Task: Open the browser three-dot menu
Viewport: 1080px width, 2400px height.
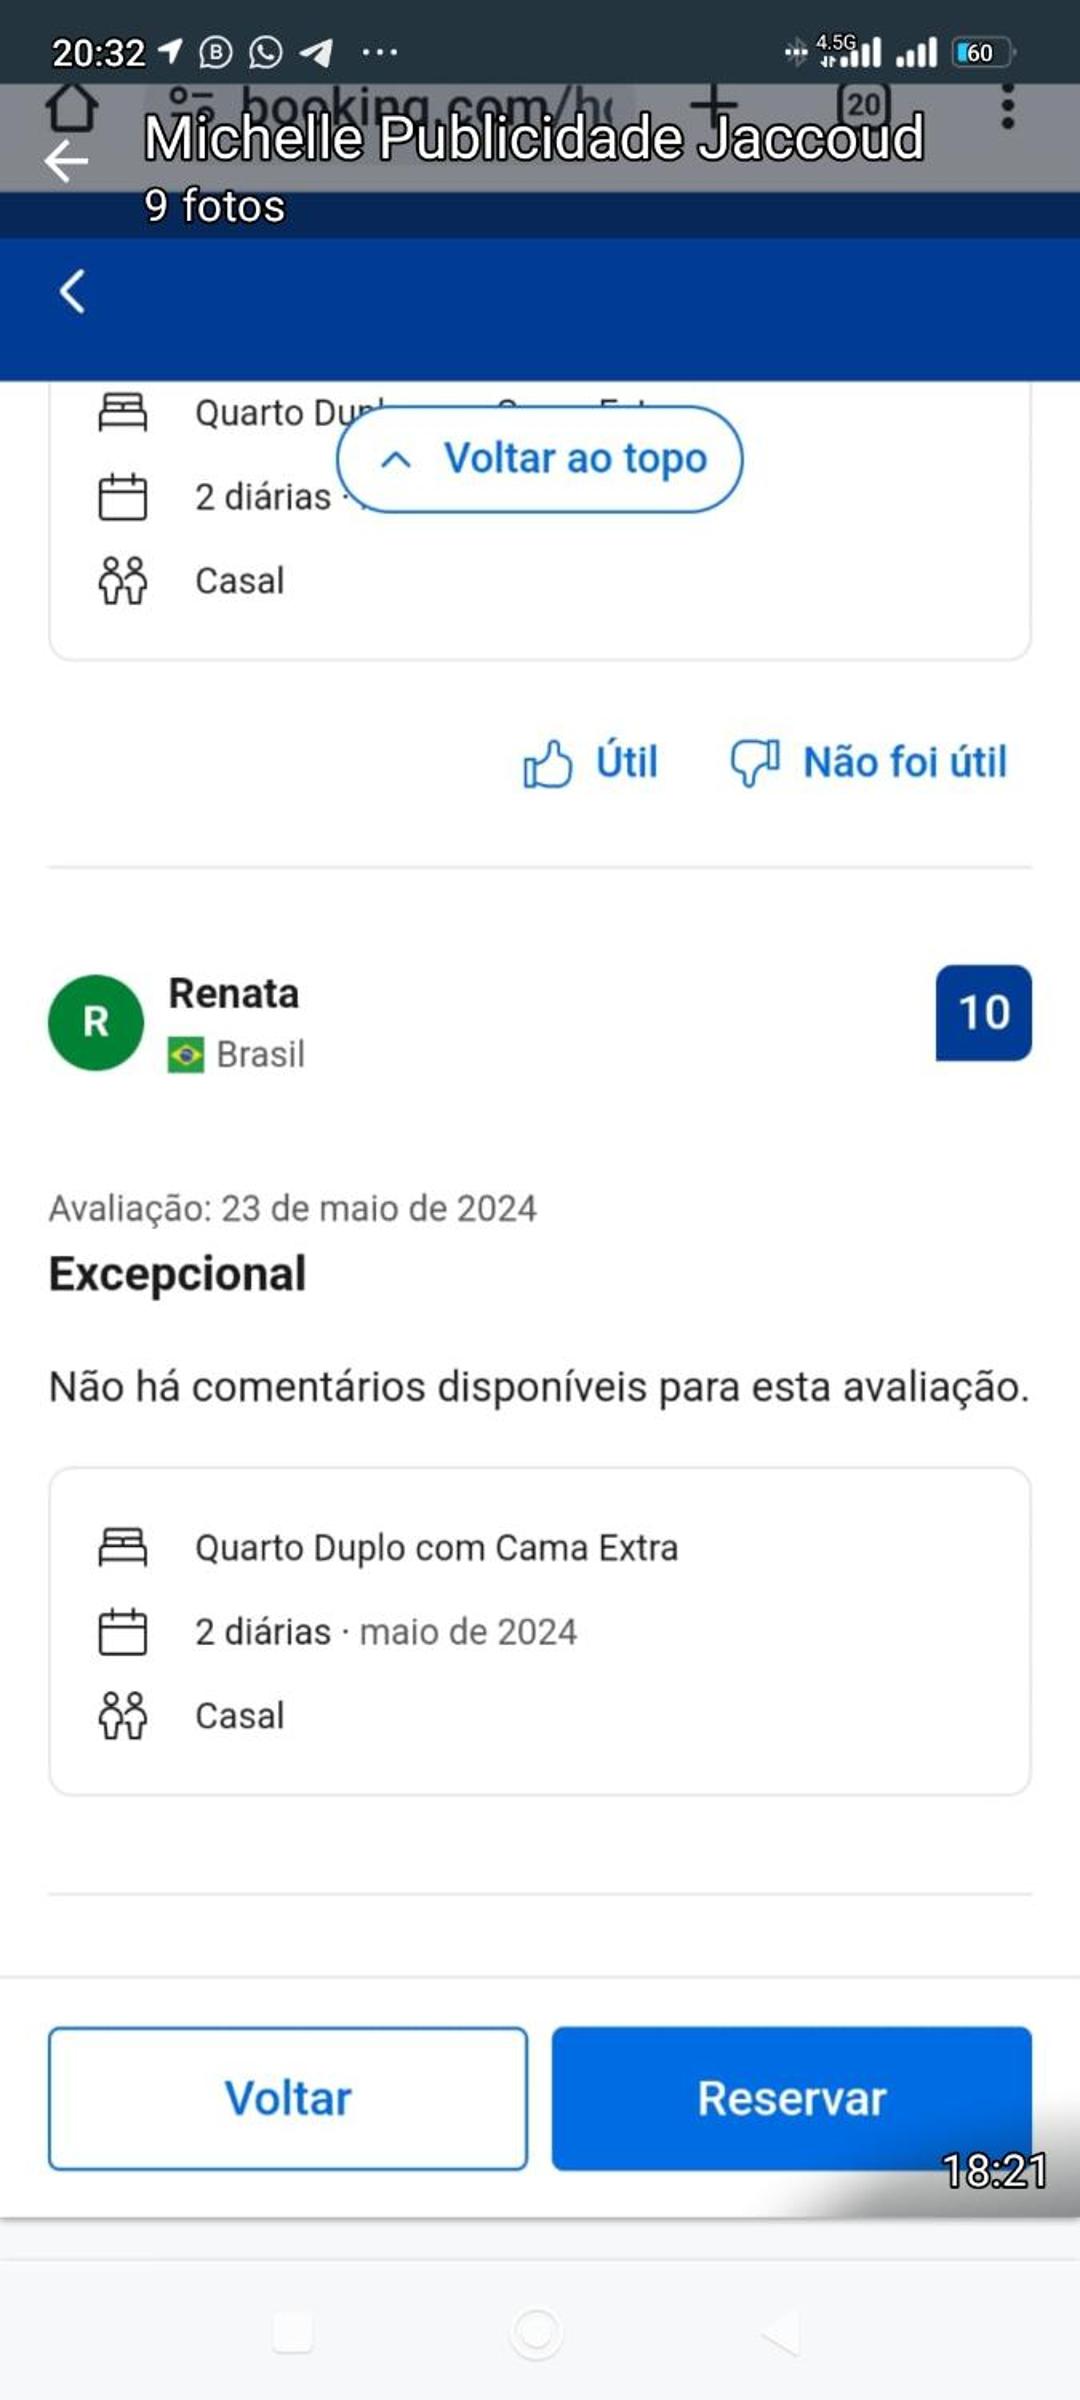Action: (x=1007, y=105)
